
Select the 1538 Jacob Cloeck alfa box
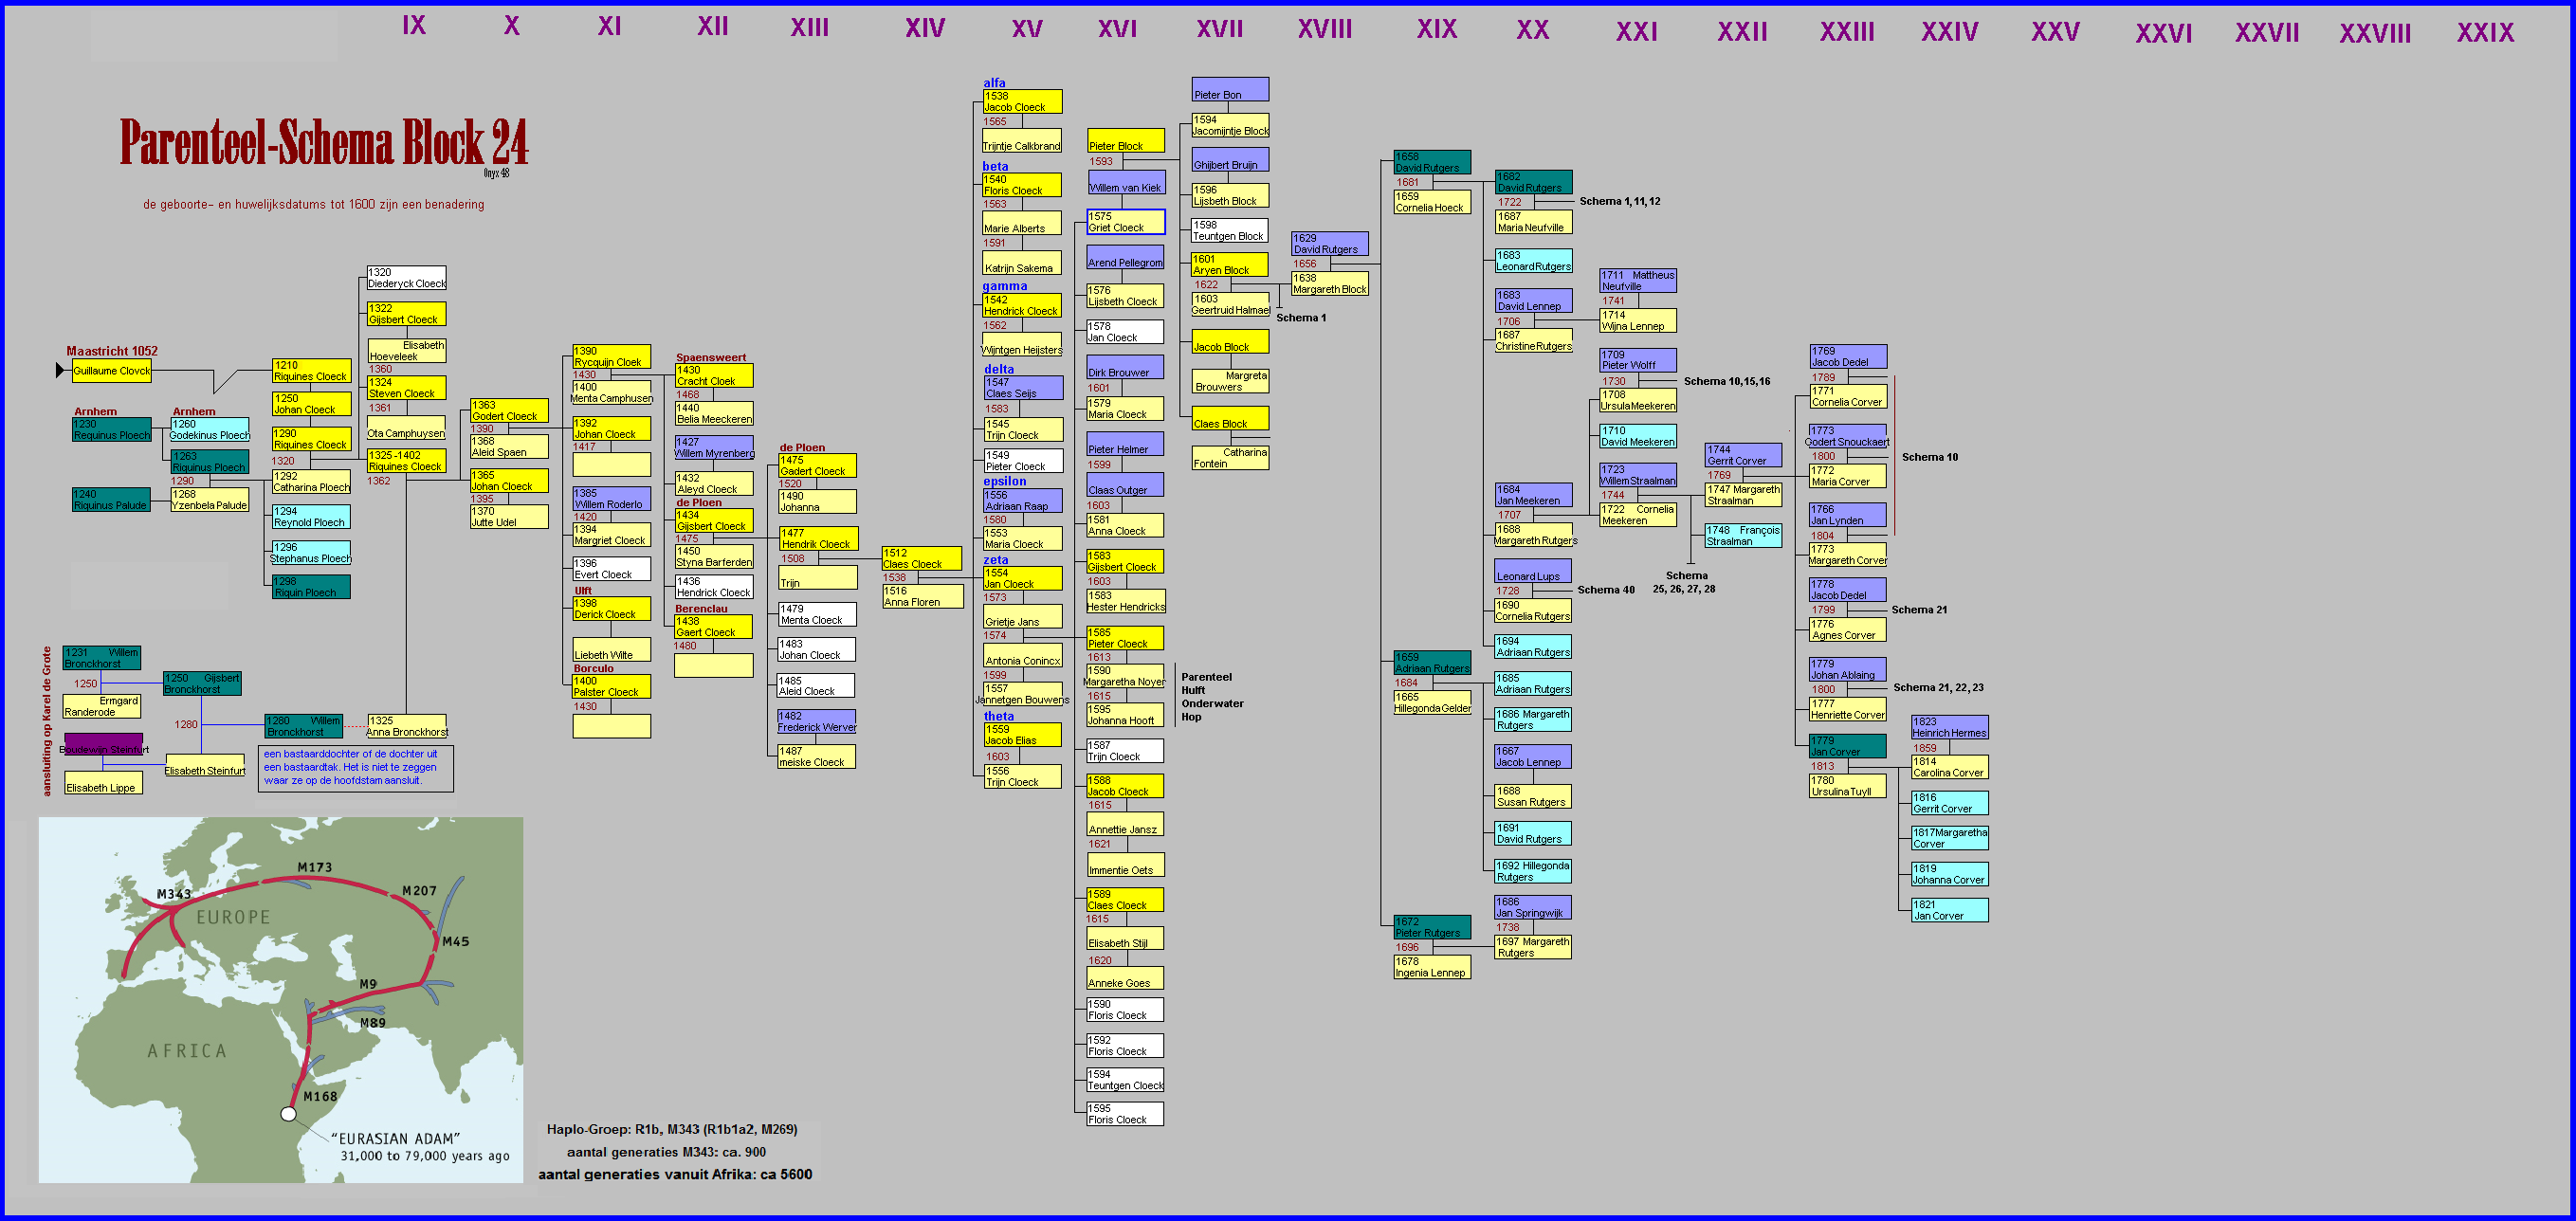pos(1021,102)
